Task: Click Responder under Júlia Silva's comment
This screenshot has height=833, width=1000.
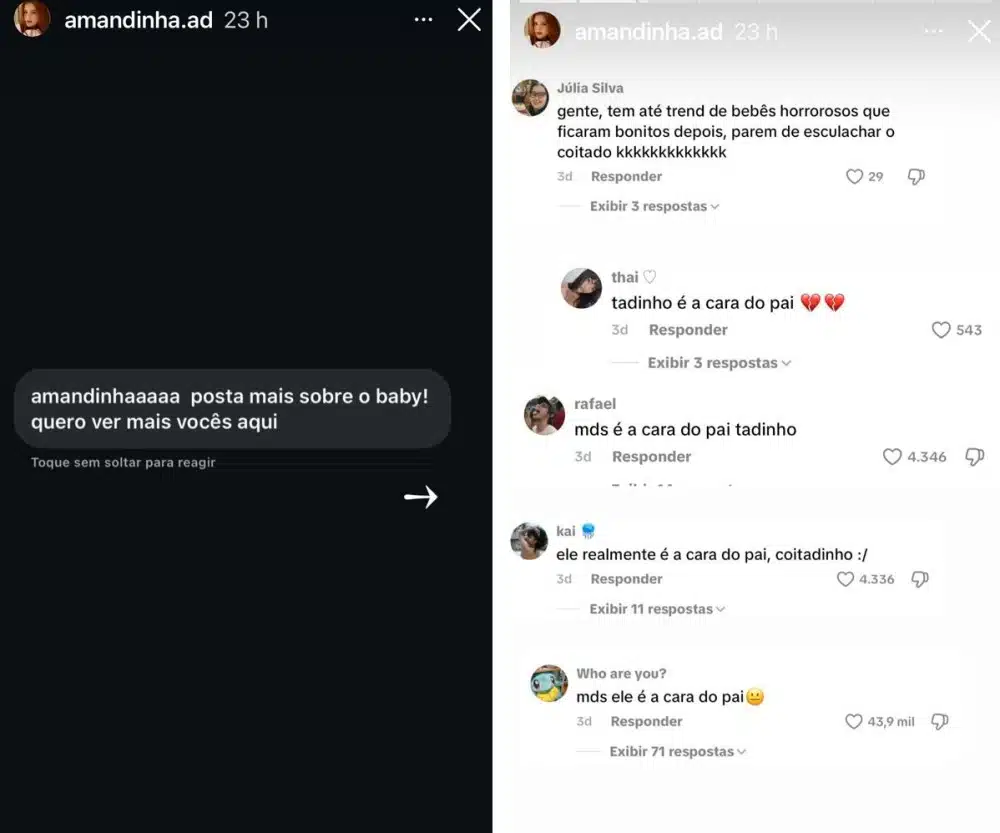Action: [x=626, y=176]
